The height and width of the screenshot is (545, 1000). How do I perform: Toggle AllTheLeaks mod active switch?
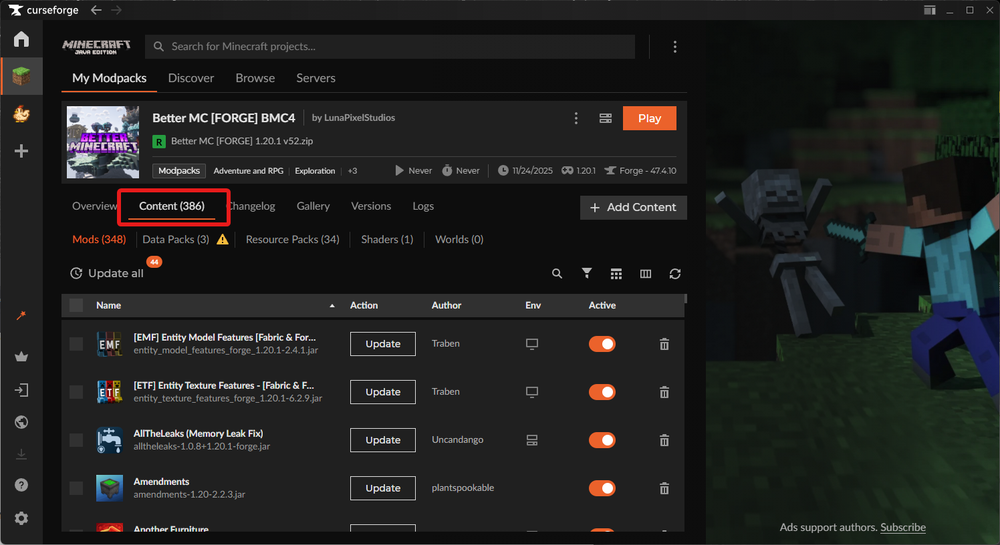click(602, 440)
